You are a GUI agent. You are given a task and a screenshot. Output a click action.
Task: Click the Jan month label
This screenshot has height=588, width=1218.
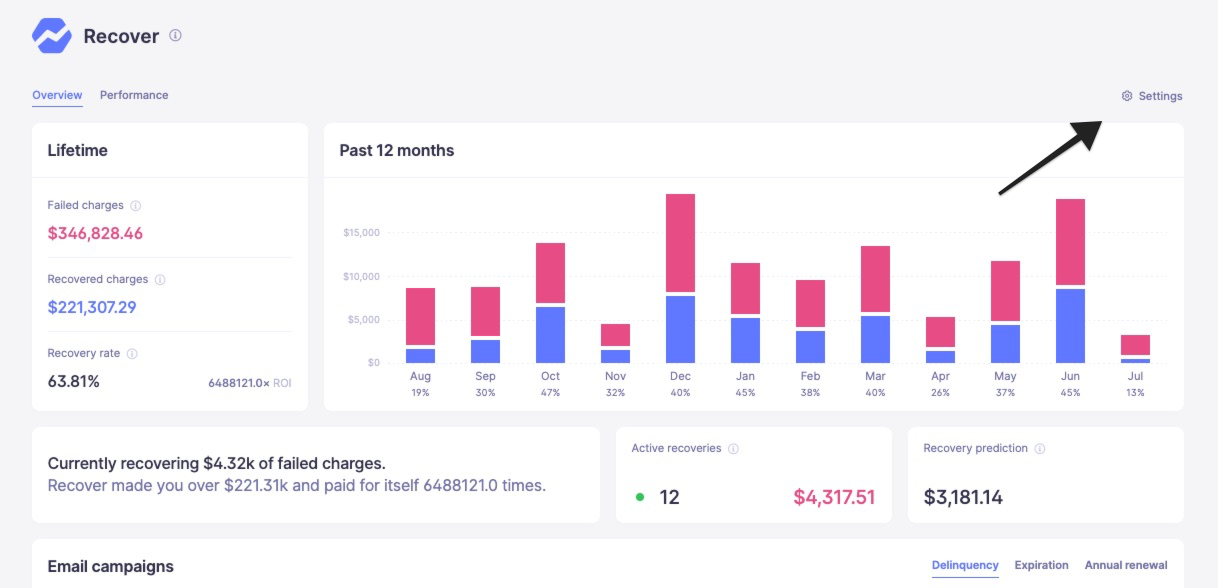pos(745,377)
